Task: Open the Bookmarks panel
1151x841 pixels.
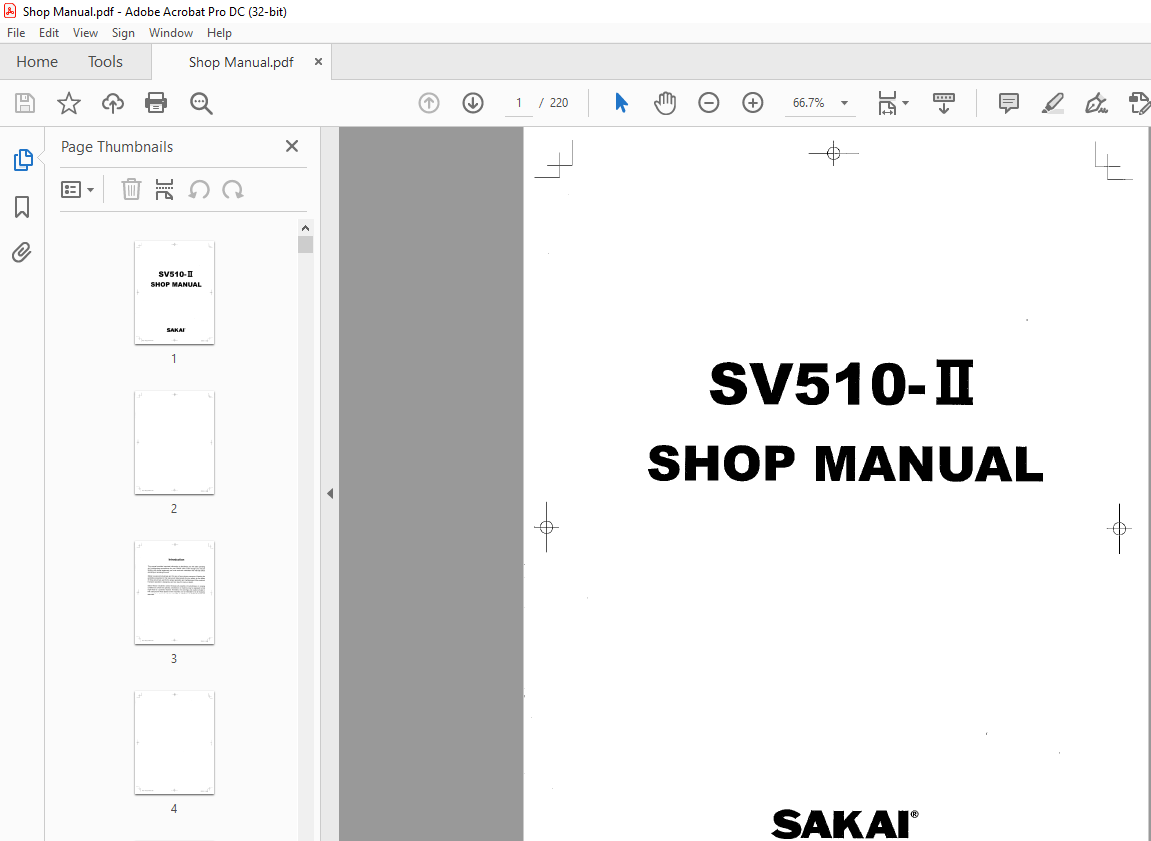Action: [x=22, y=207]
